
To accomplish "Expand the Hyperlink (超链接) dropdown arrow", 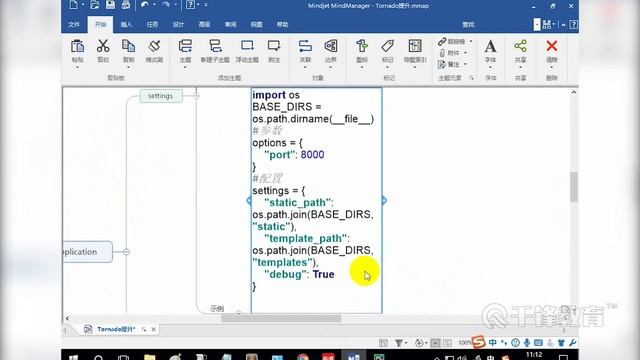I will (x=471, y=42).
